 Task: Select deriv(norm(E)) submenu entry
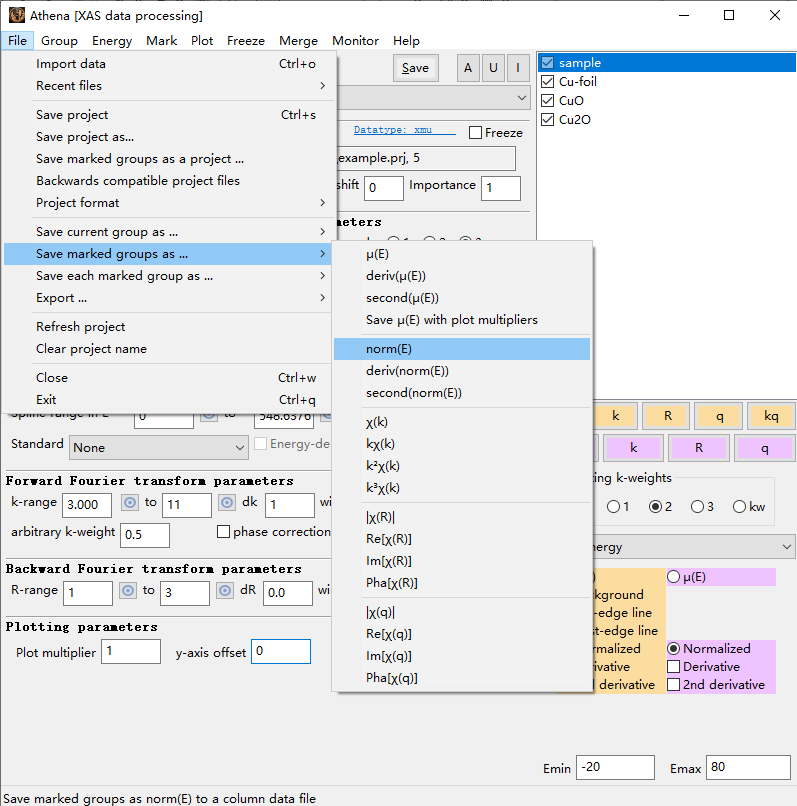click(462, 371)
